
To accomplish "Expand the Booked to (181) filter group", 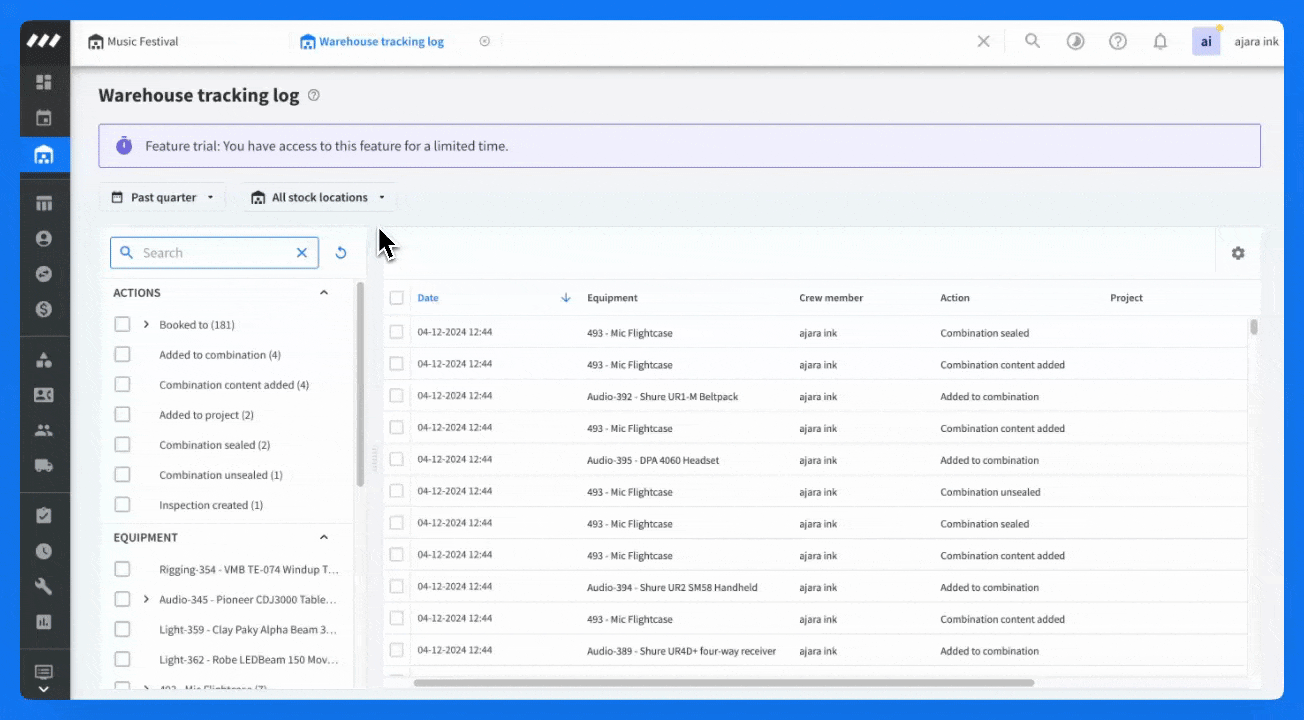I will click(146, 324).
